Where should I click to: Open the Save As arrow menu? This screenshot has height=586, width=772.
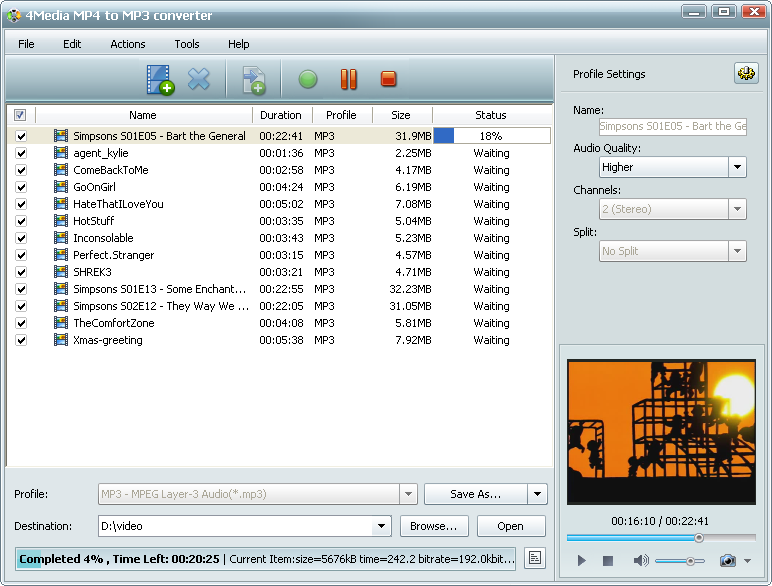[538, 494]
